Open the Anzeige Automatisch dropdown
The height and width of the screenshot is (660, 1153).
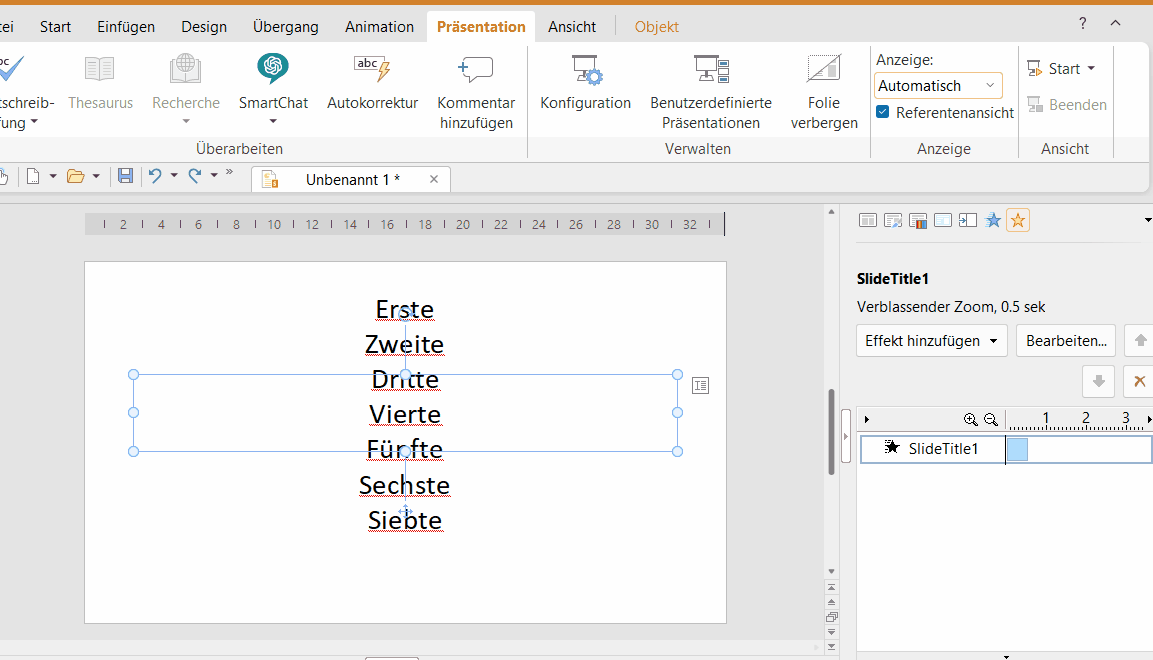tap(937, 85)
